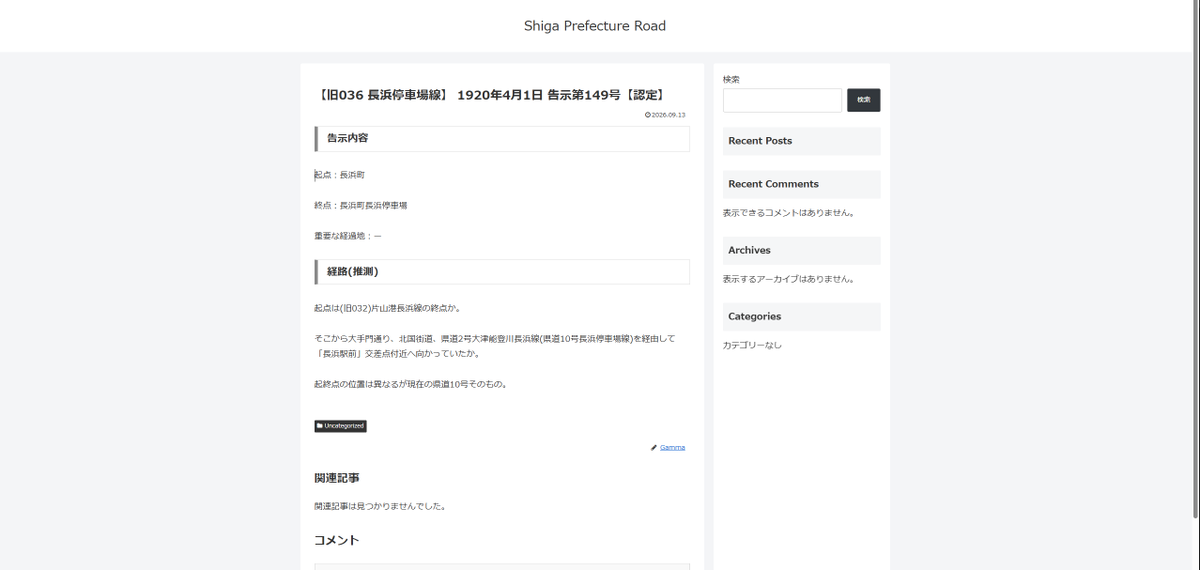
Task: Click the text 終点：長浜町長浜停車場
Action: [361, 205]
